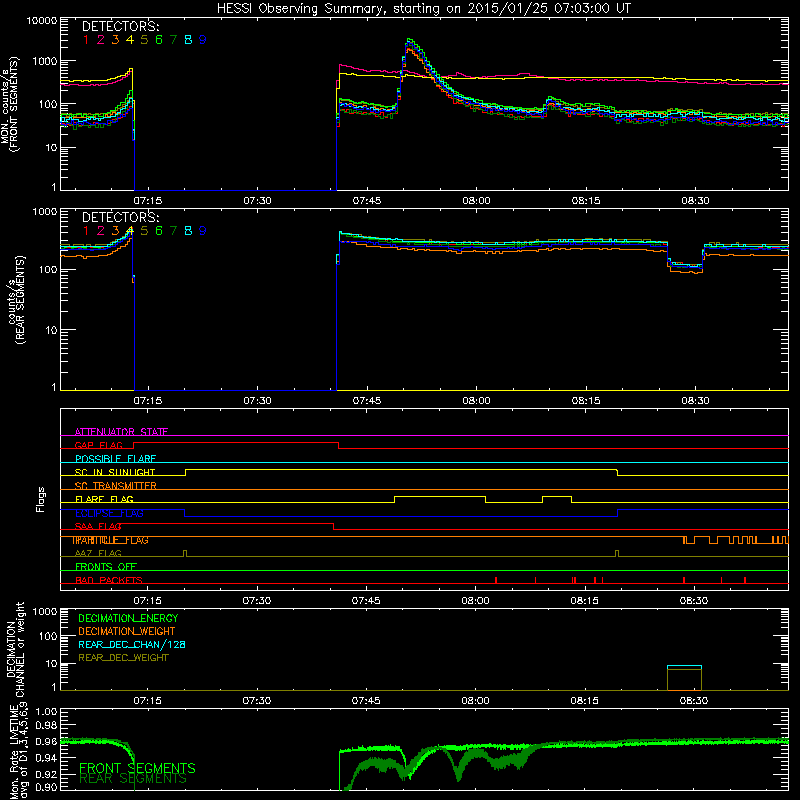
Task: Select detector 5 in the rear segments legend
Action: coord(144,231)
